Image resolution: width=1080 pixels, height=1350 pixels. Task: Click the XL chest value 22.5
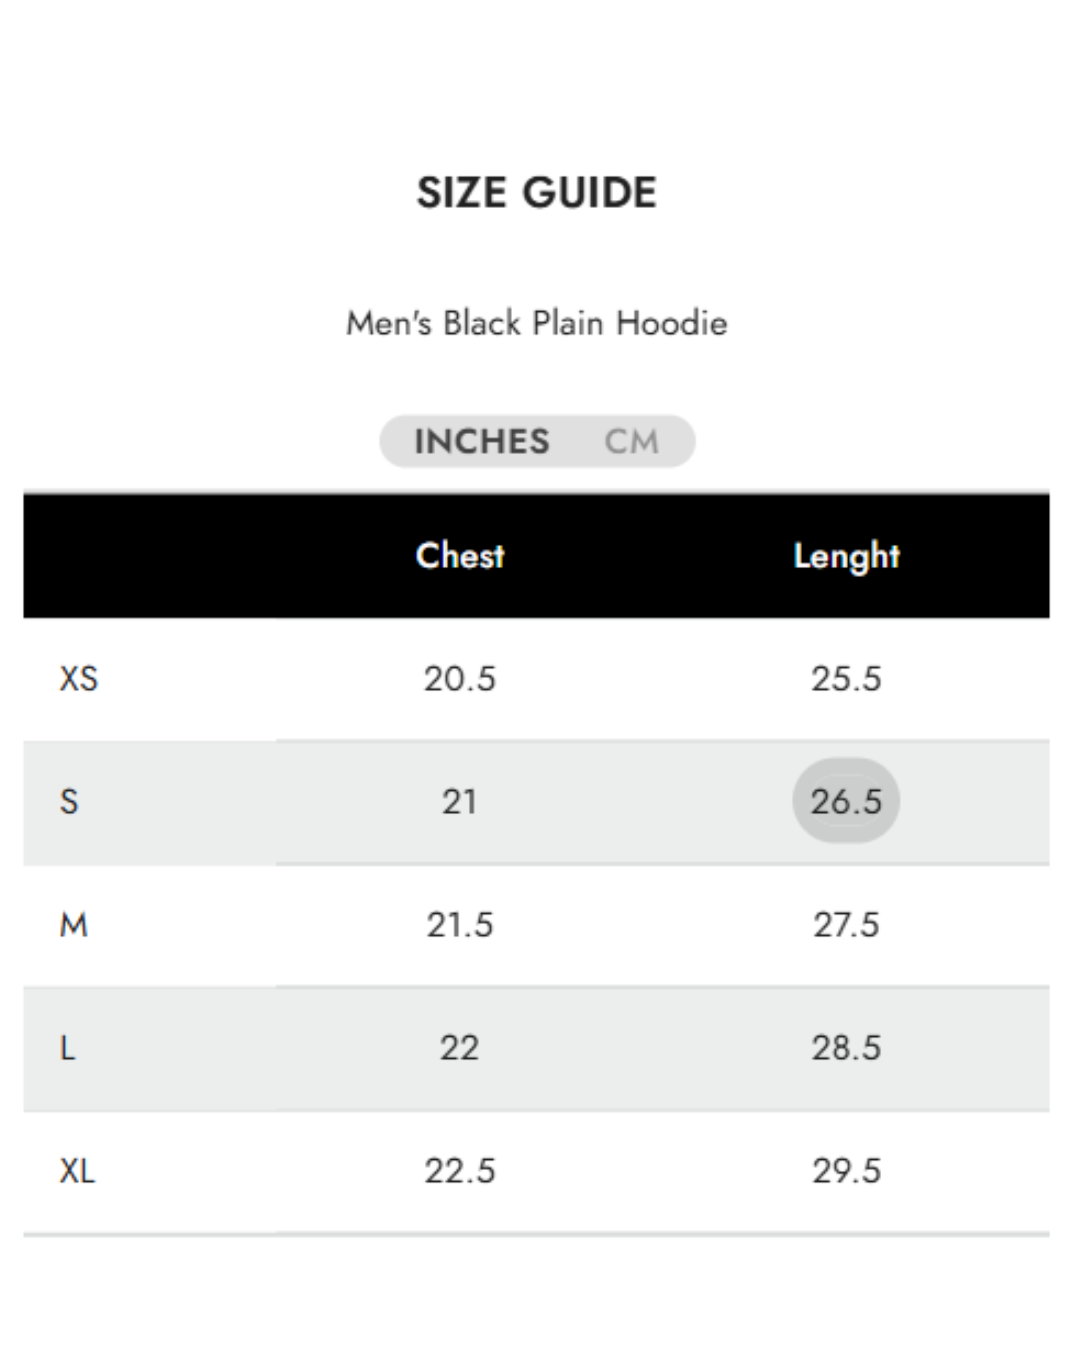460,1171
